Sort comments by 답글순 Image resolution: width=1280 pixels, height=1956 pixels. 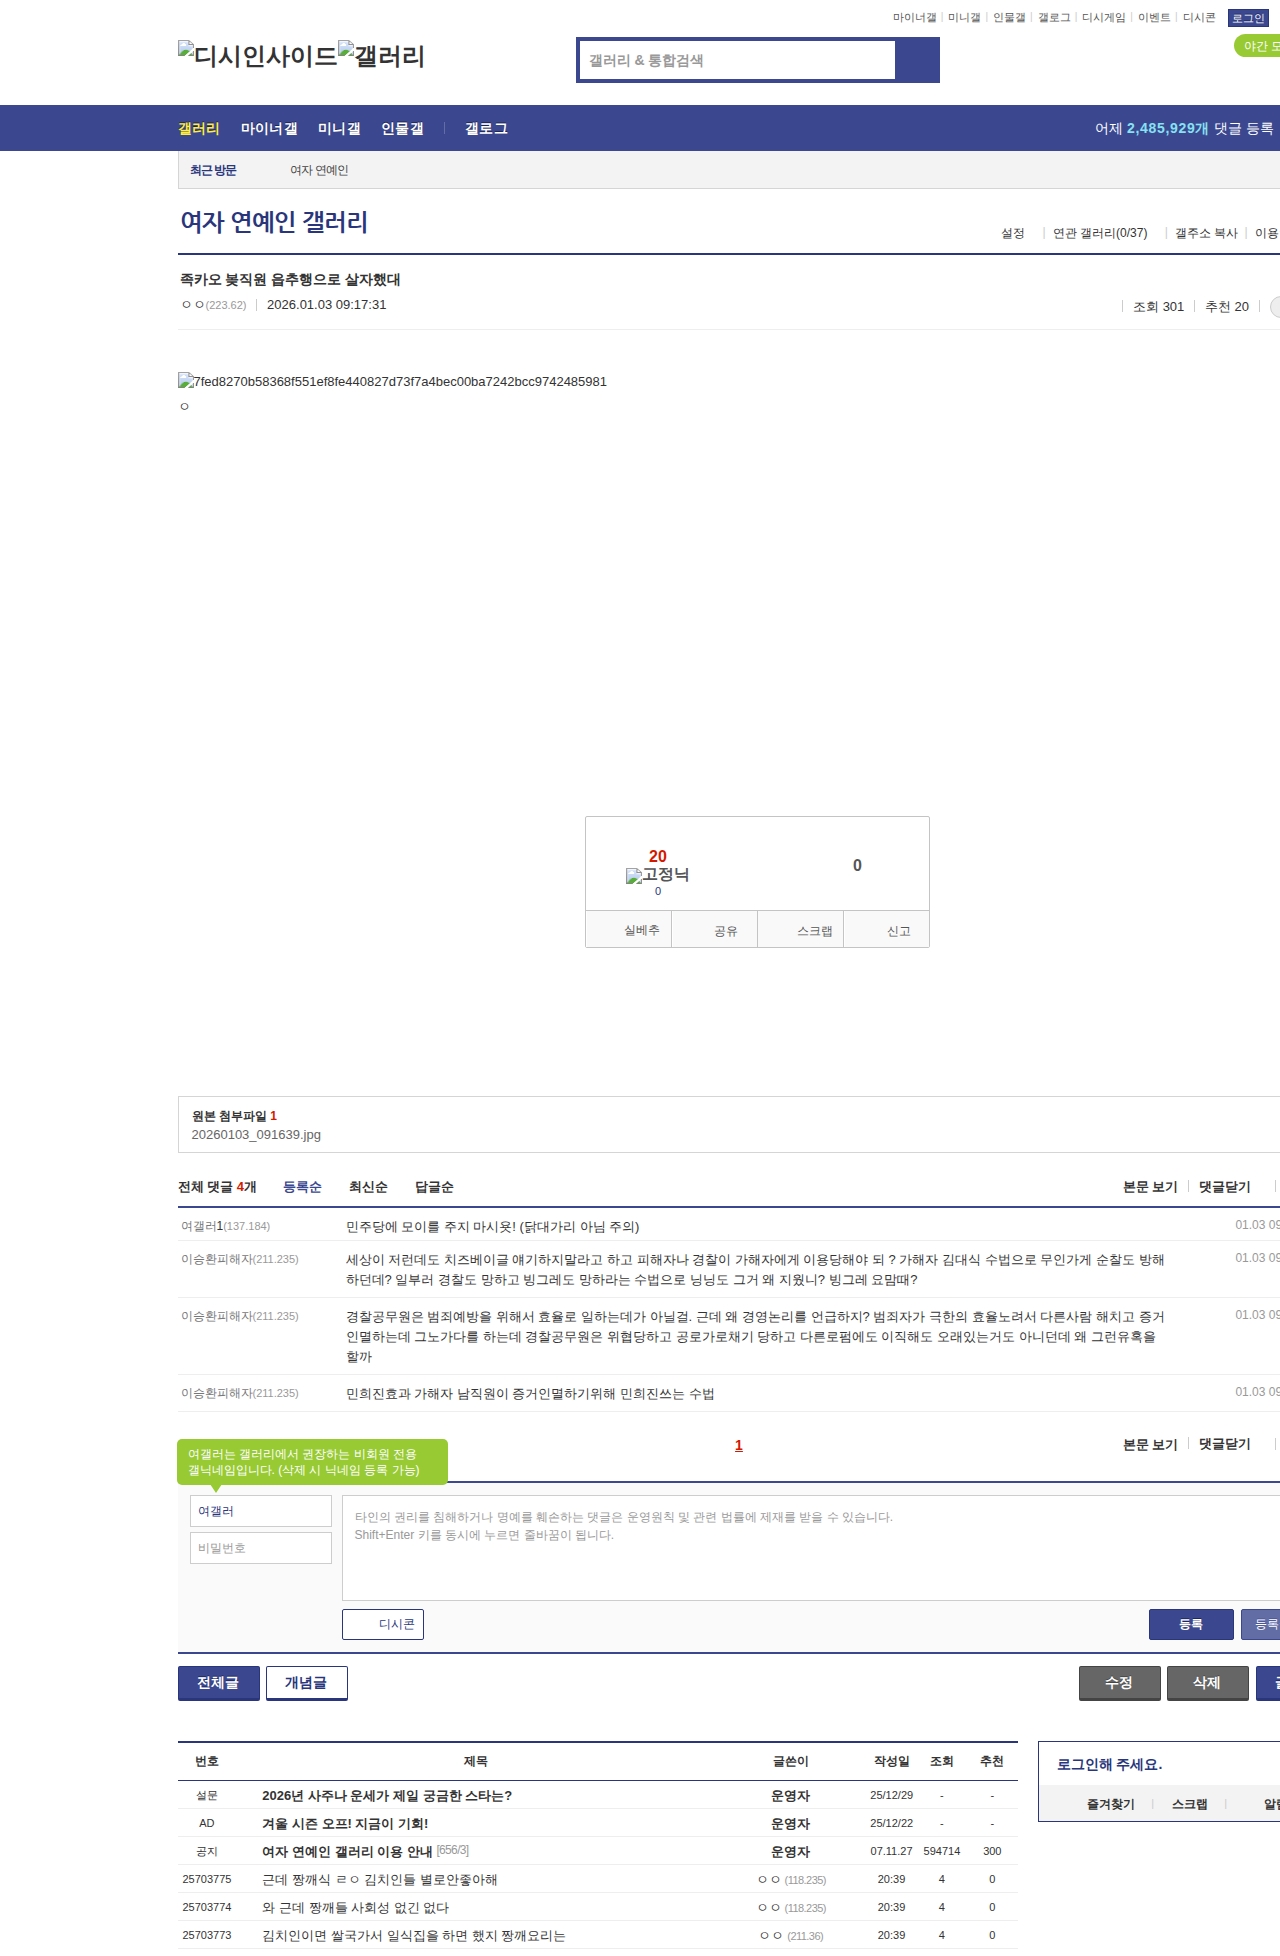(x=434, y=1187)
